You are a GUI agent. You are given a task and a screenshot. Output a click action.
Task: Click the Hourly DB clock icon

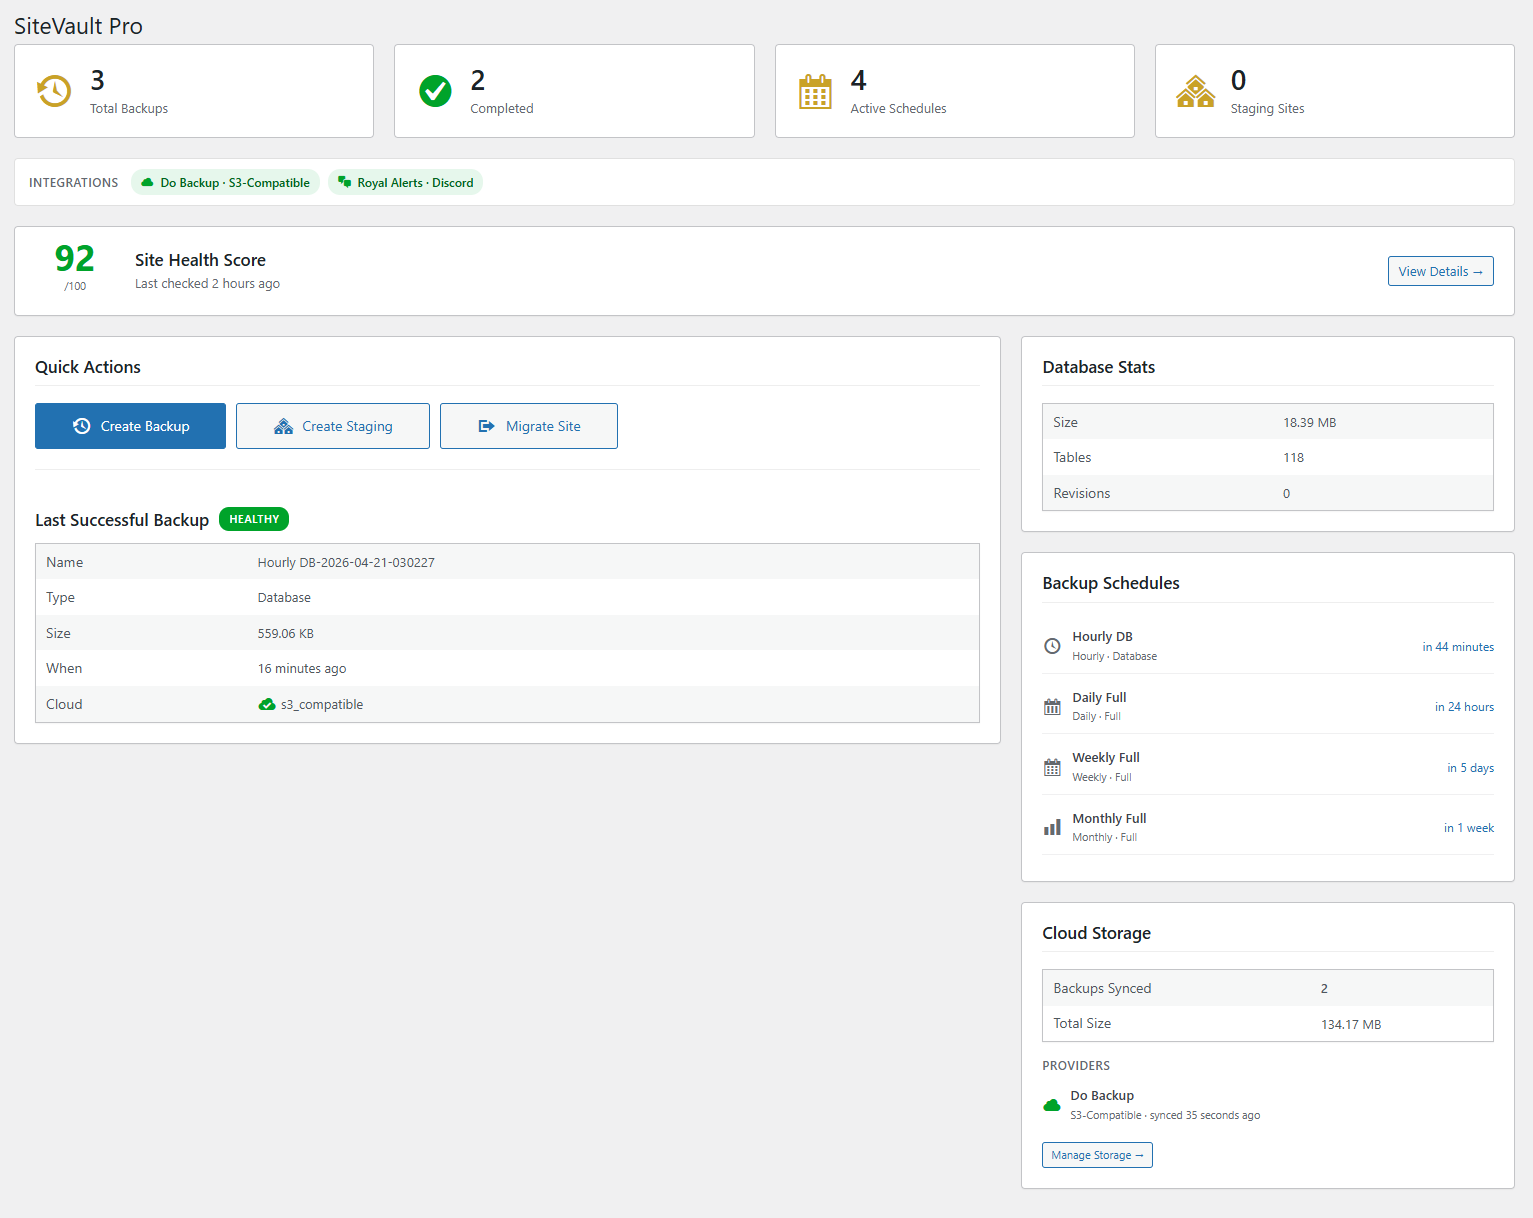(x=1052, y=646)
